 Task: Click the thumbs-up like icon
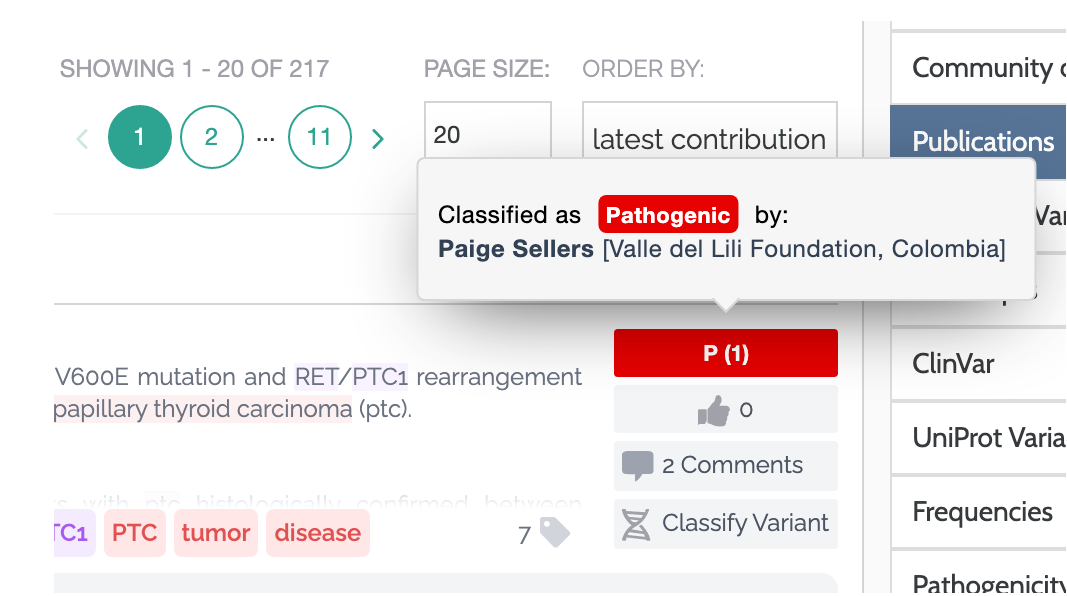[713, 410]
